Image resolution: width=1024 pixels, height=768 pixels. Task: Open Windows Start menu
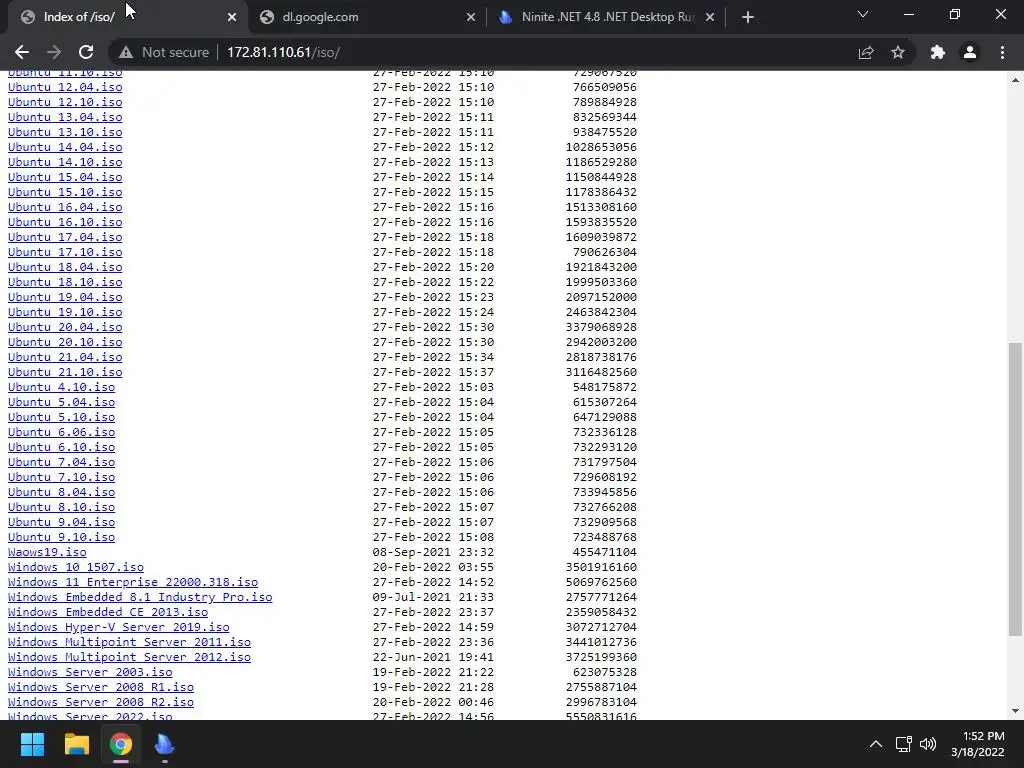tap(32, 744)
